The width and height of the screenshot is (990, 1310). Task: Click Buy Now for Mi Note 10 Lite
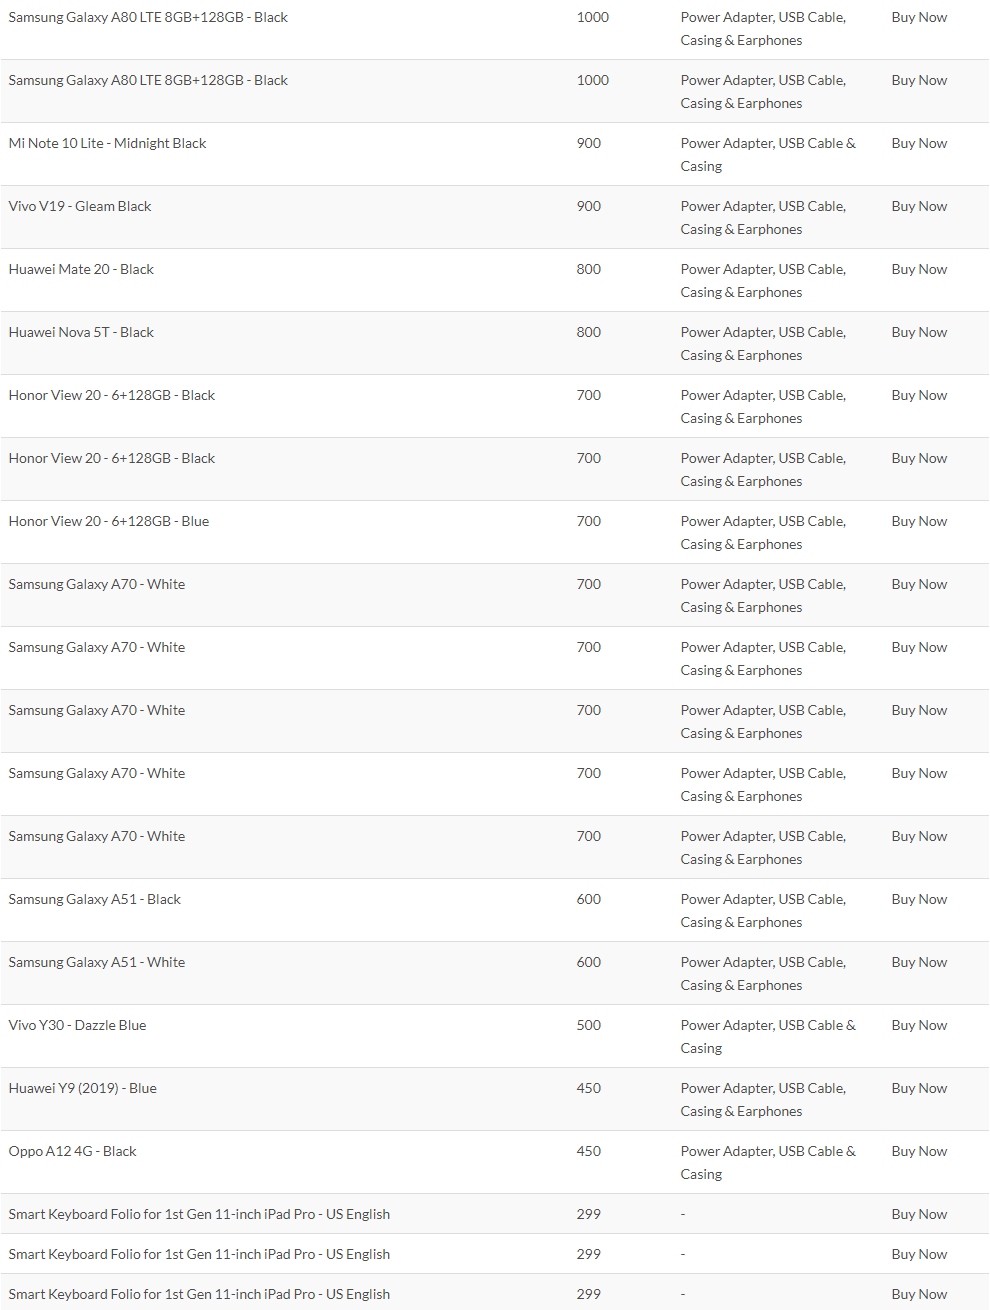tap(919, 143)
